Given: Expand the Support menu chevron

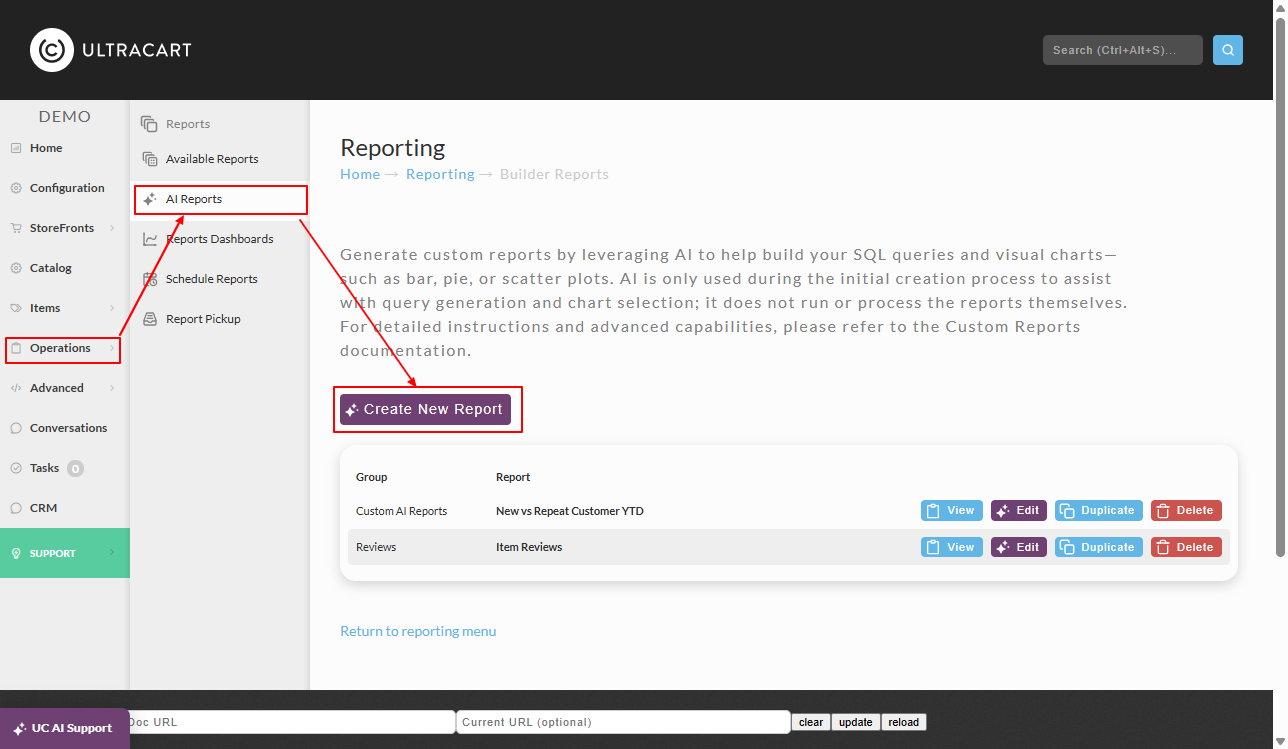Looking at the screenshot, I should point(112,553).
